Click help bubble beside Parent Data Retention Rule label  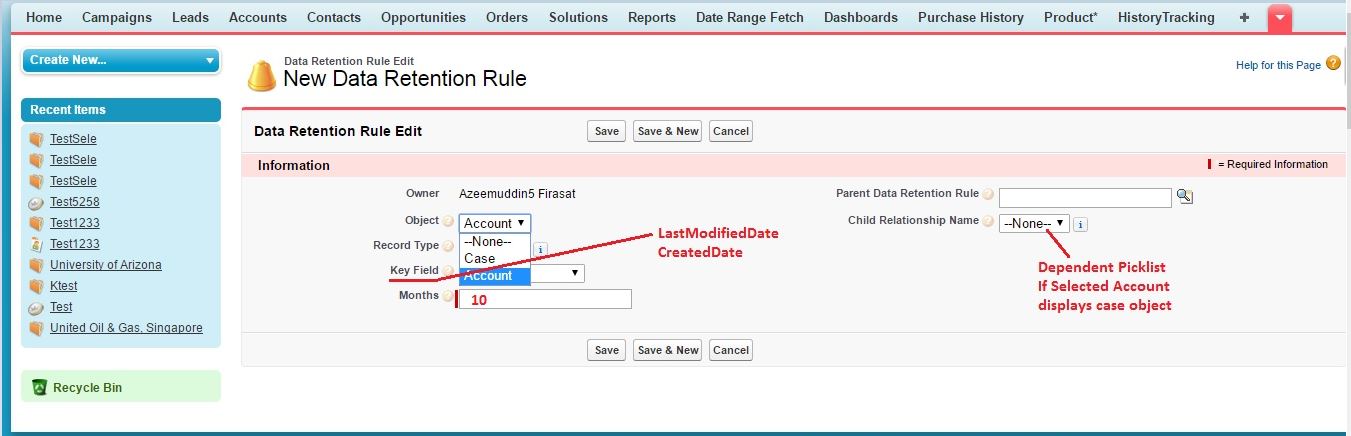[x=988, y=195]
